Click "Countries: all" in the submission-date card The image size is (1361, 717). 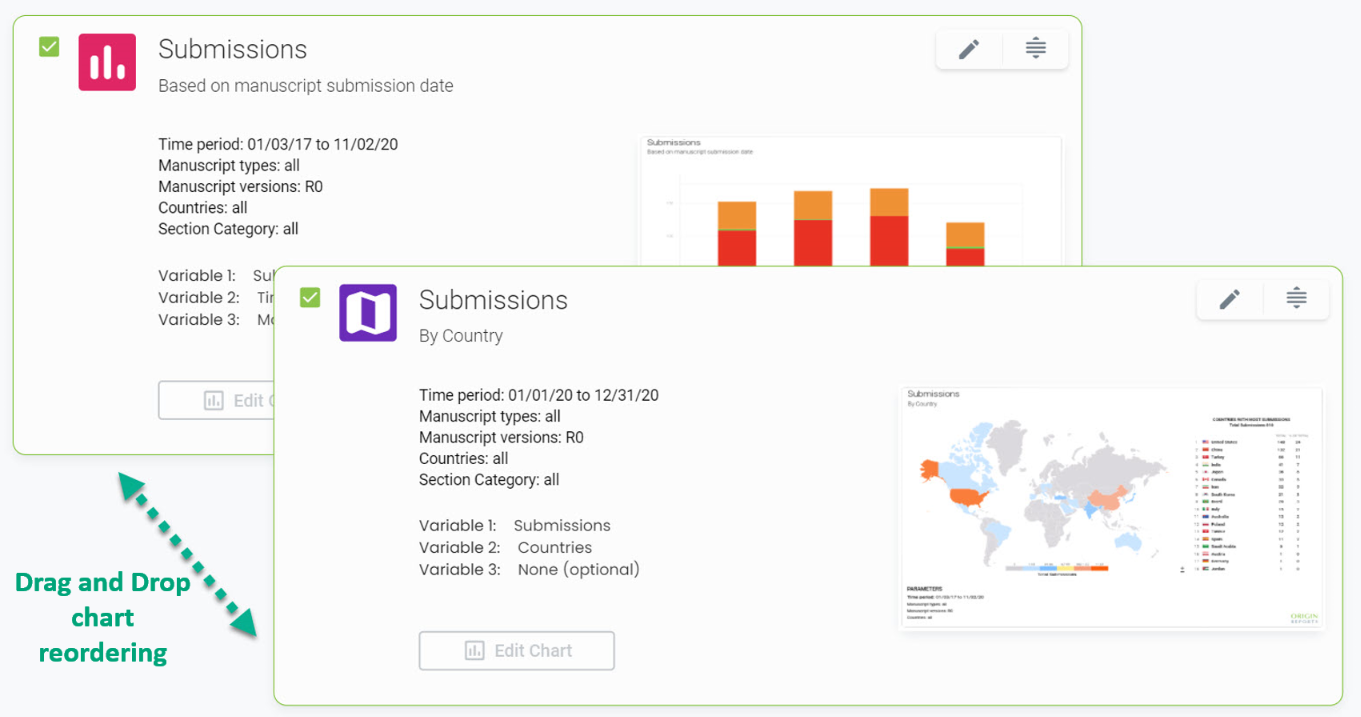pos(203,208)
